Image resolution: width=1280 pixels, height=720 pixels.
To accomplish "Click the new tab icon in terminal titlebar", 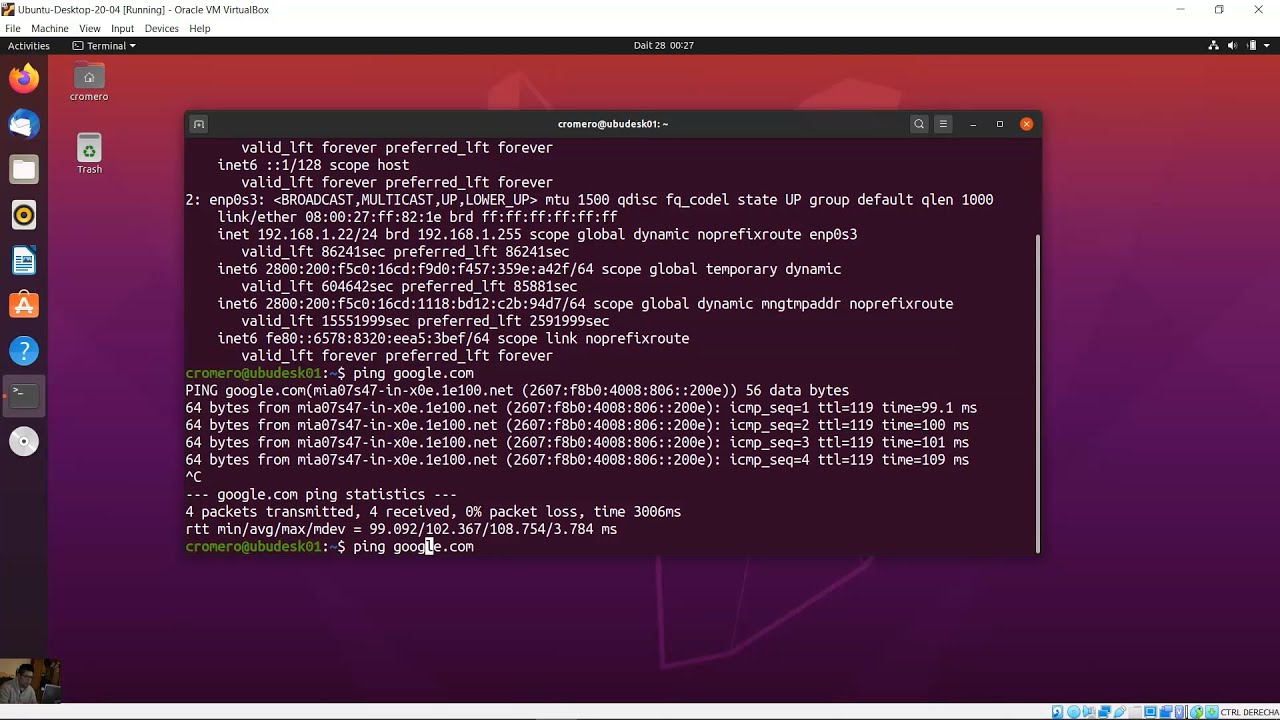I will 199,124.
